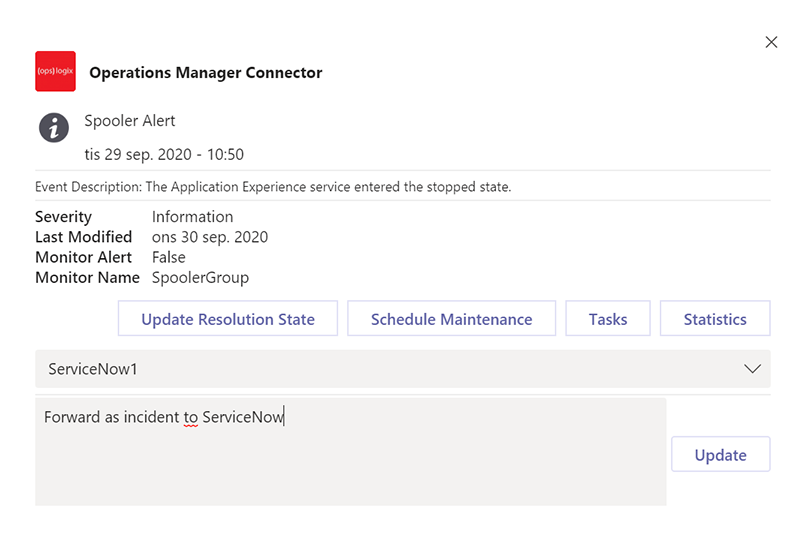Open the Tasks action
The height and width of the screenshot is (538, 800).
click(608, 319)
